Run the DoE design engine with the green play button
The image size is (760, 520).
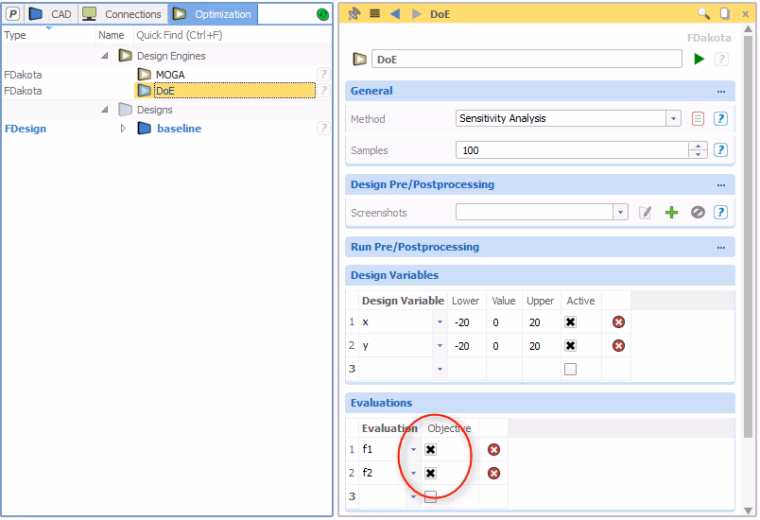(698, 59)
